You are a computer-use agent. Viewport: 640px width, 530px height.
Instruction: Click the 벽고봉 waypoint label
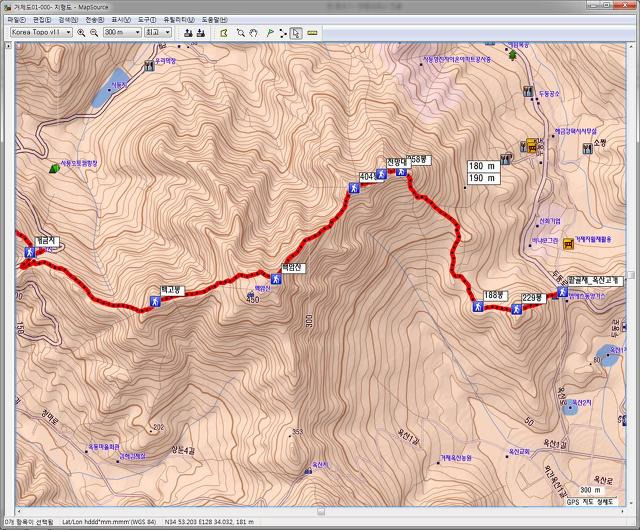(172, 290)
